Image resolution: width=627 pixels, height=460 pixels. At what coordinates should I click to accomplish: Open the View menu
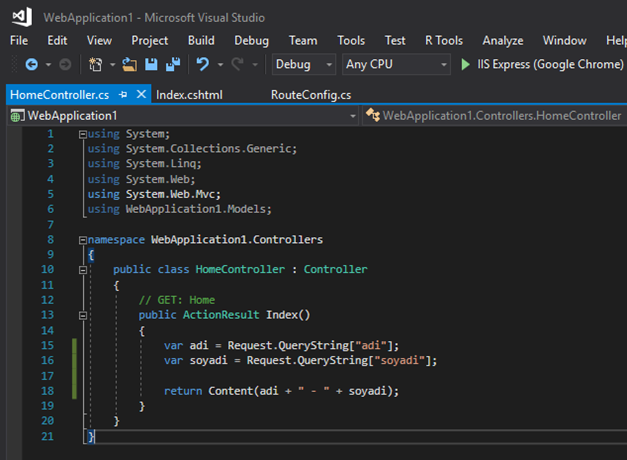point(99,40)
